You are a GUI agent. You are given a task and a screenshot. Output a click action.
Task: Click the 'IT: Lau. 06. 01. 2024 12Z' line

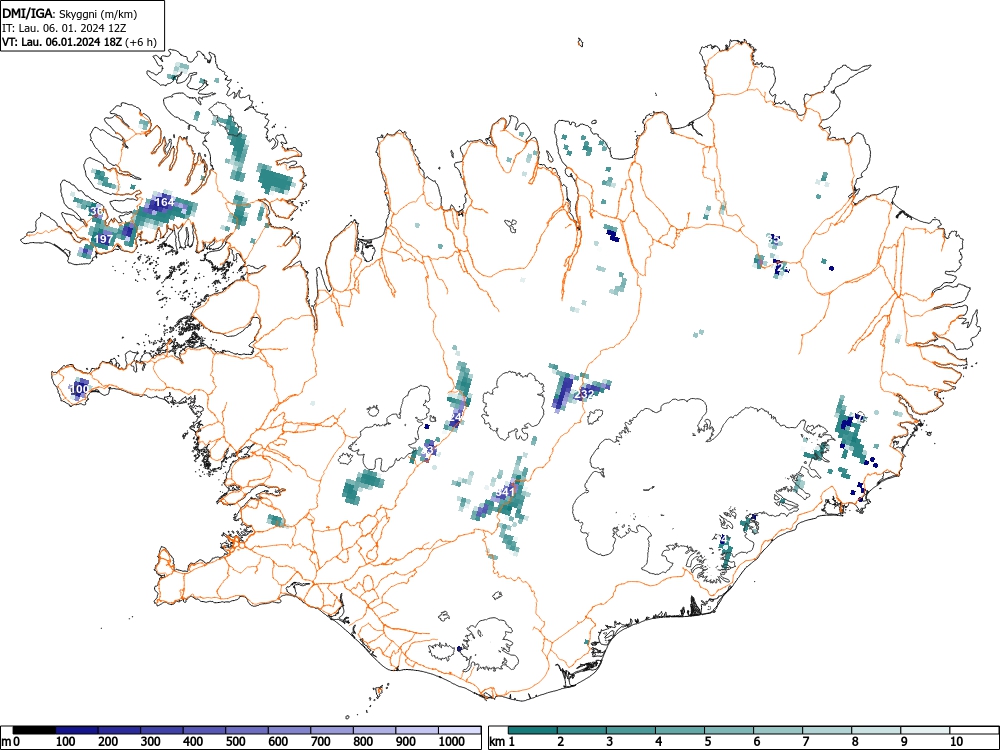[x=62, y=28]
